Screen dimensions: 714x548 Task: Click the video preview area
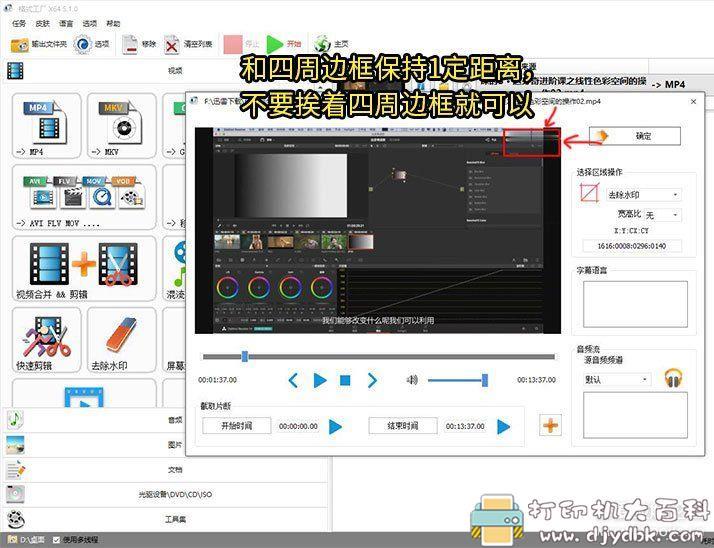coord(378,230)
